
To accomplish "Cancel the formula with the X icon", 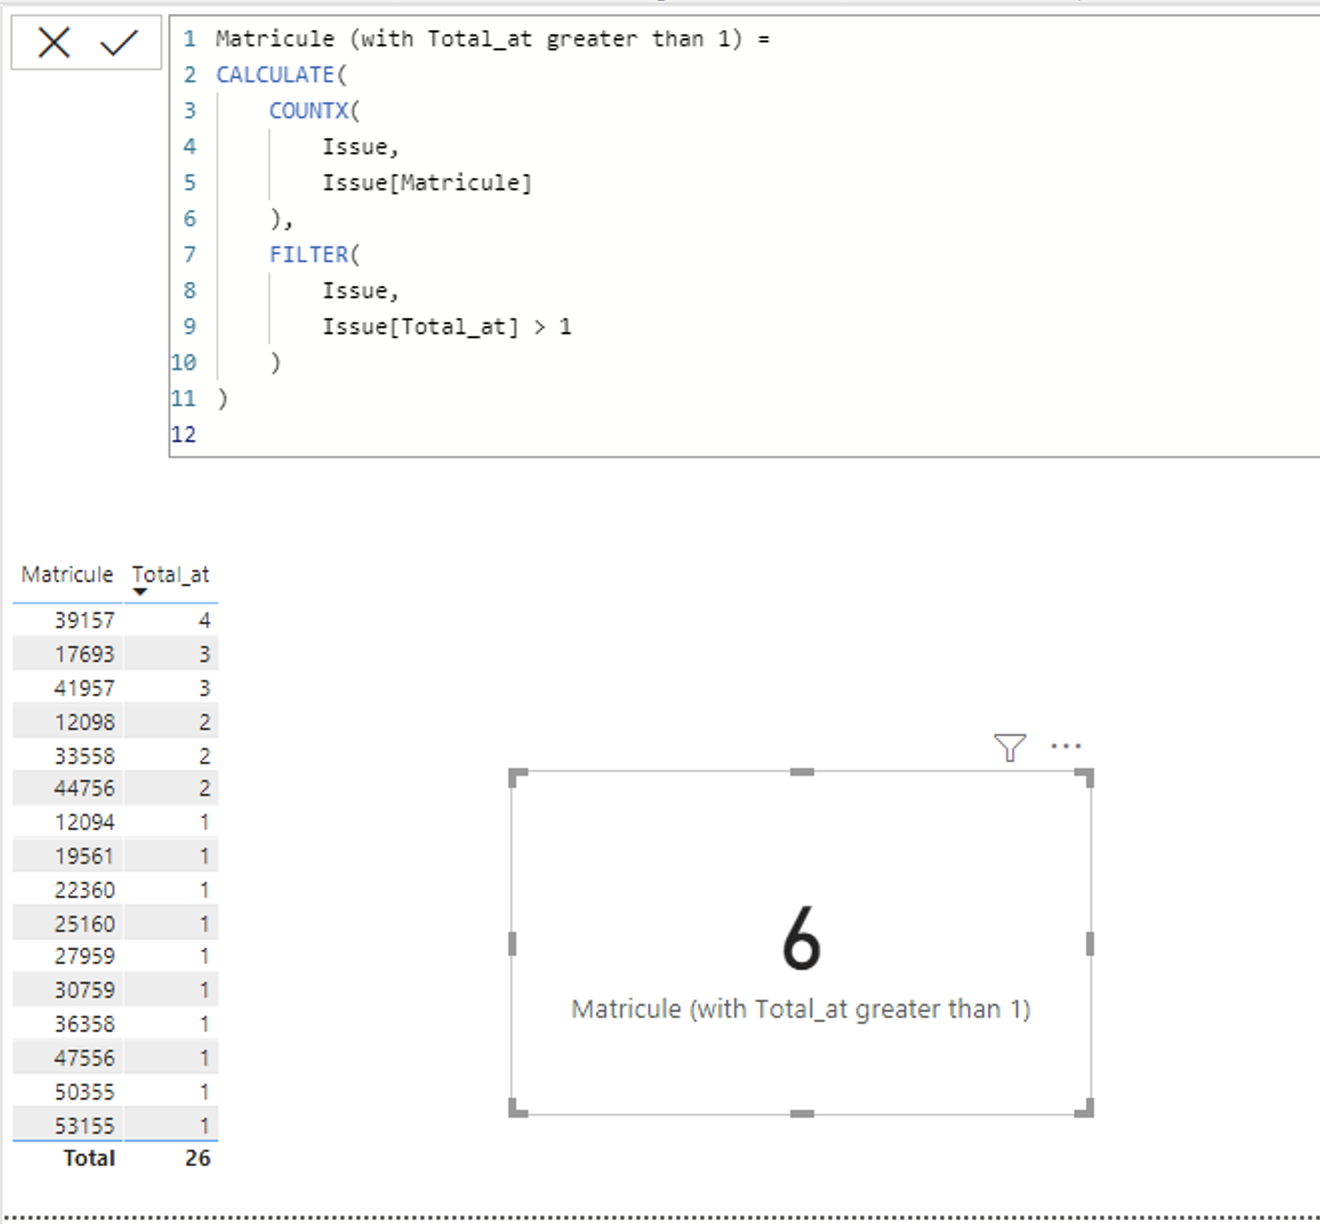I will pos(54,43).
